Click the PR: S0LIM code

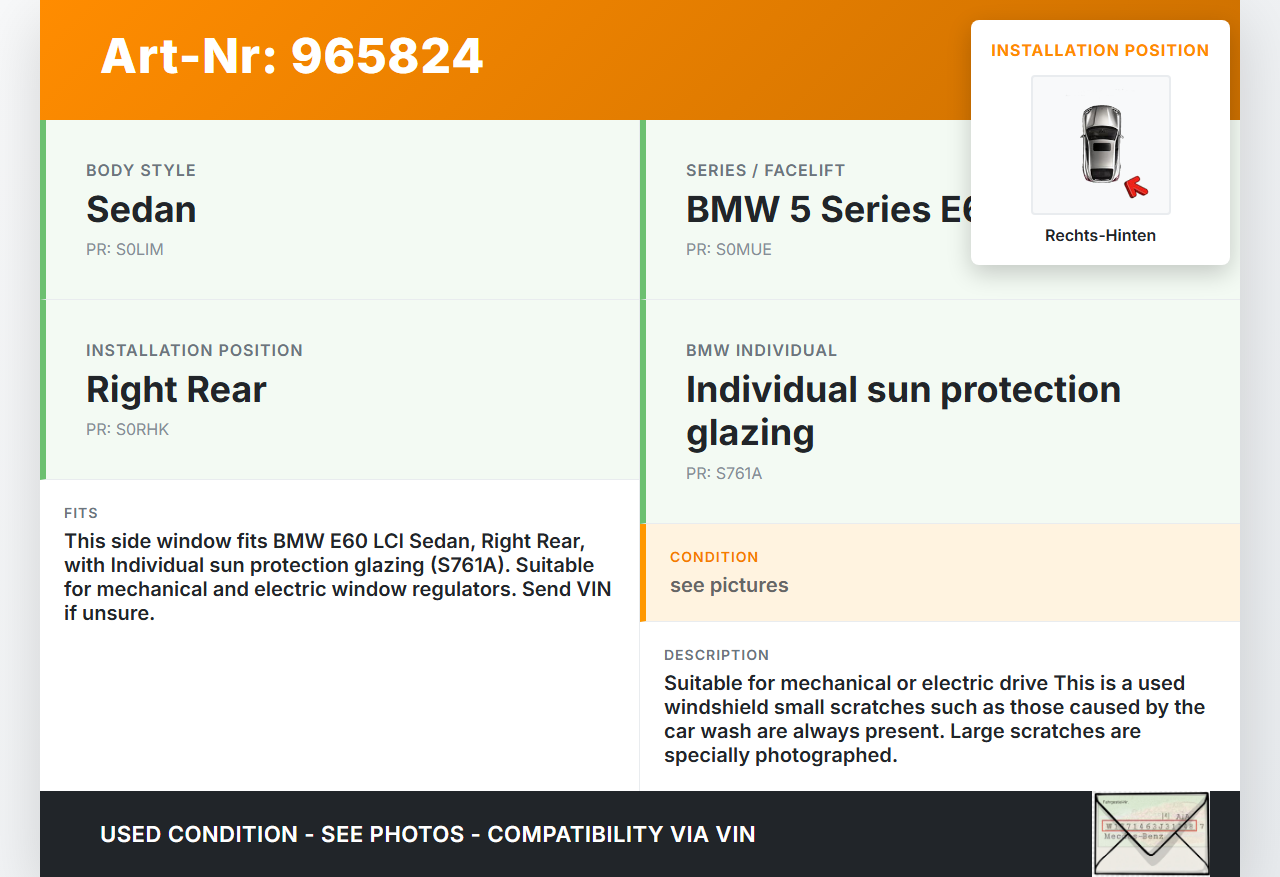pos(125,249)
